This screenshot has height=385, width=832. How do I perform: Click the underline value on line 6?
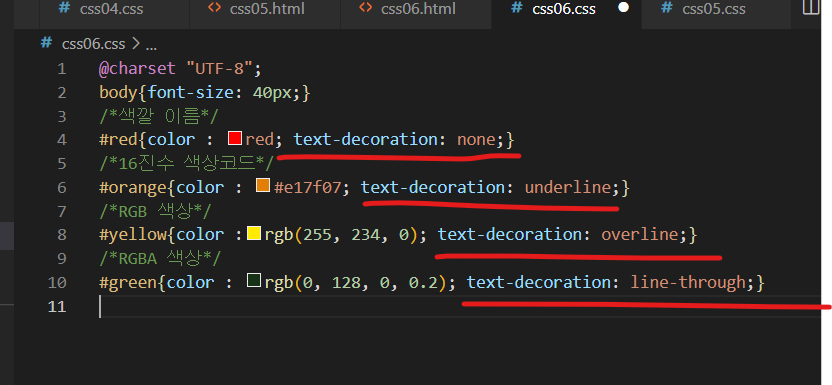click(568, 187)
